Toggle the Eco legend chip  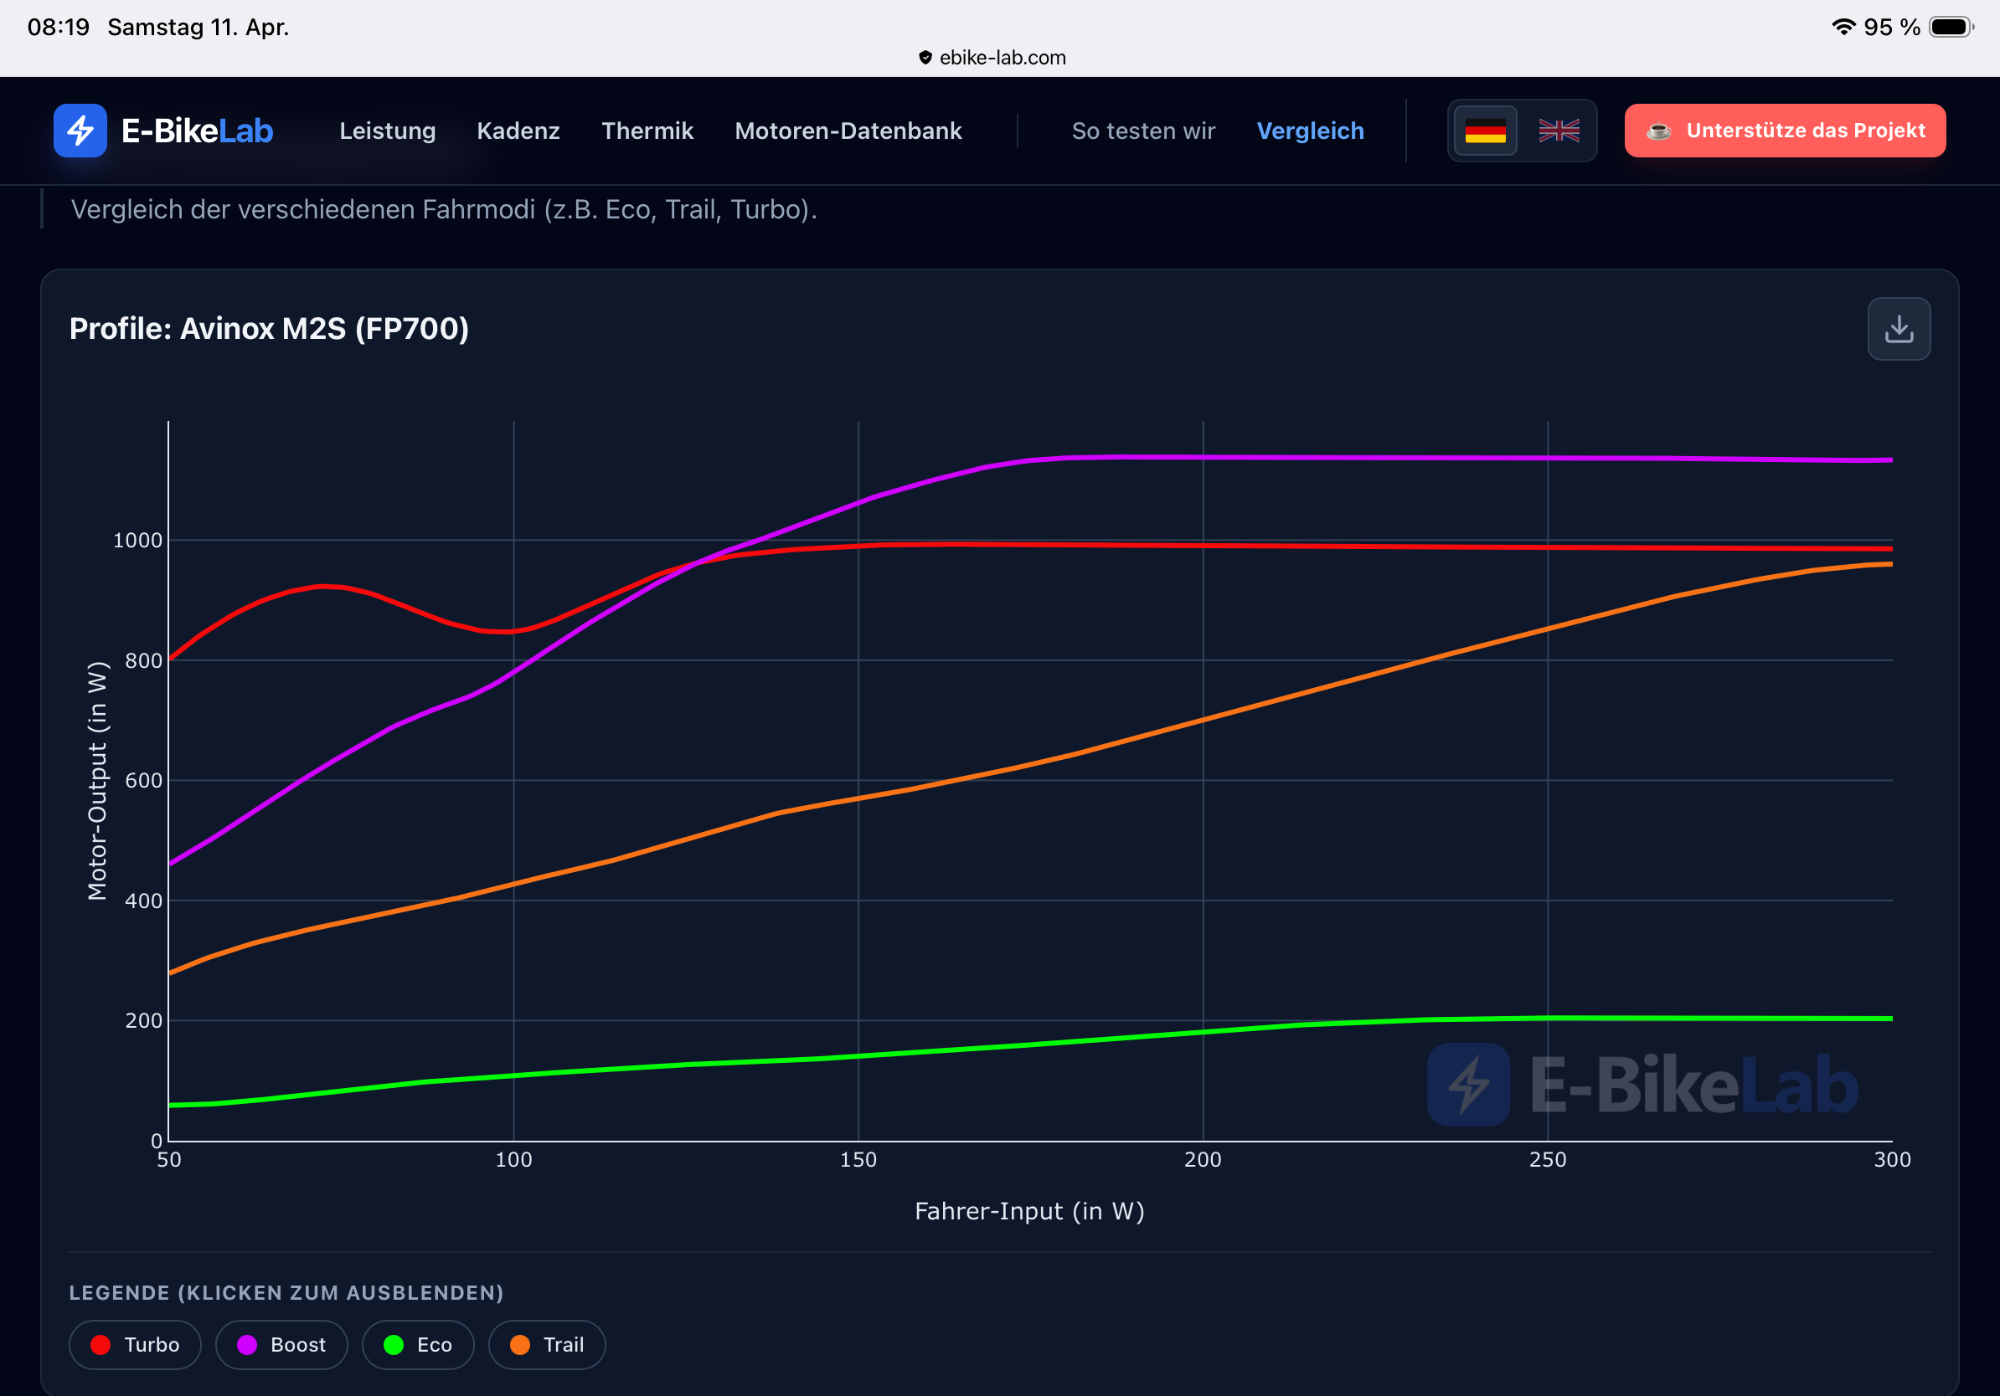pos(418,1345)
